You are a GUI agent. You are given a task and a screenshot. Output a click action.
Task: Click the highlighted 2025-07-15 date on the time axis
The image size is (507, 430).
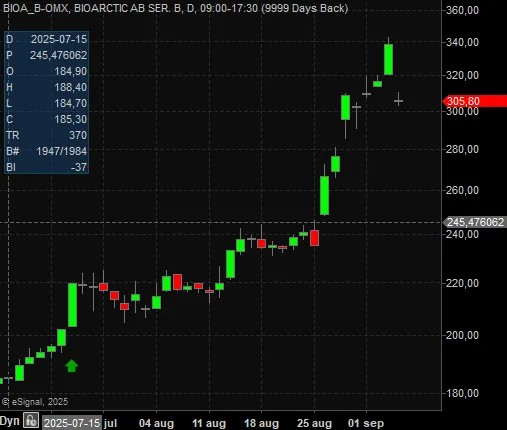pyautogui.click(x=72, y=423)
